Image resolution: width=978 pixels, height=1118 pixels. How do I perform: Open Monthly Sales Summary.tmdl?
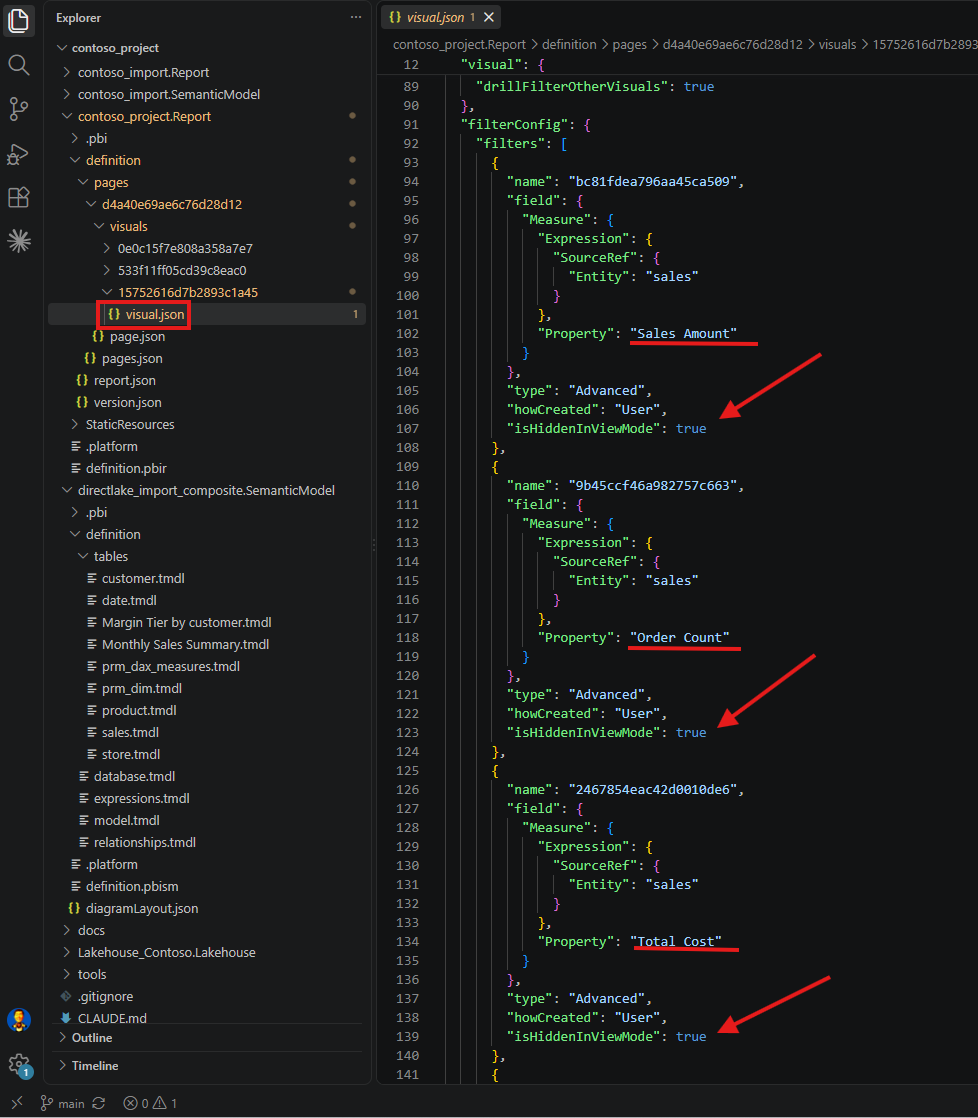click(x=185, y=645)
